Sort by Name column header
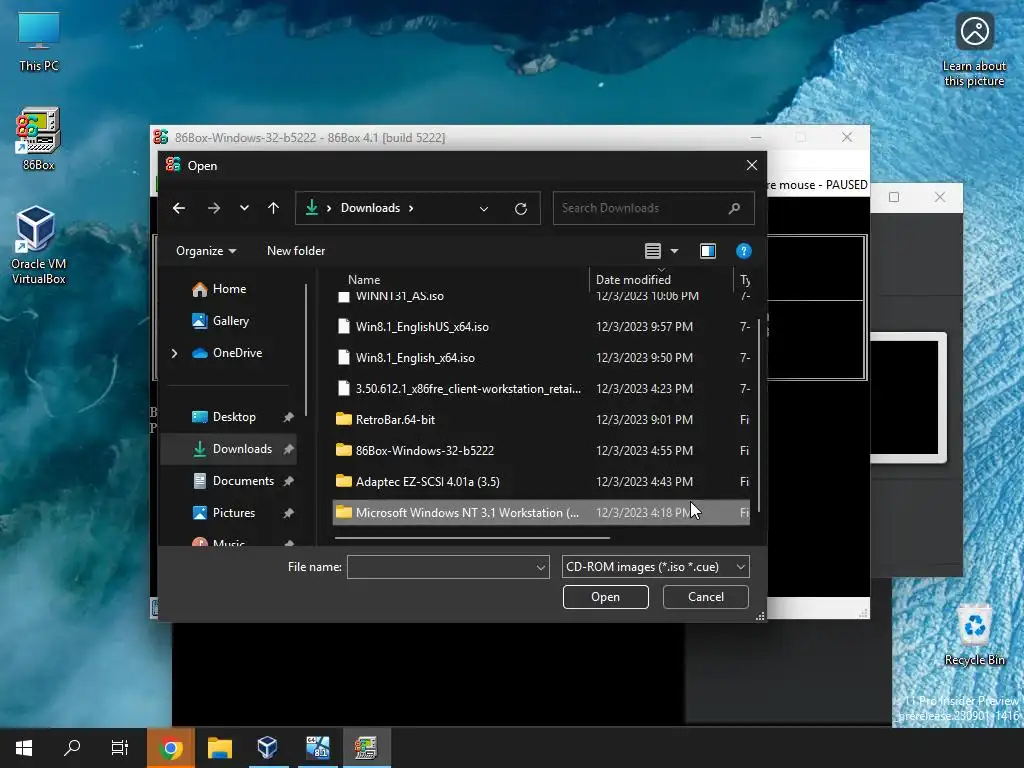This screenshot has height=768, width=1024. tap(364, 280)
